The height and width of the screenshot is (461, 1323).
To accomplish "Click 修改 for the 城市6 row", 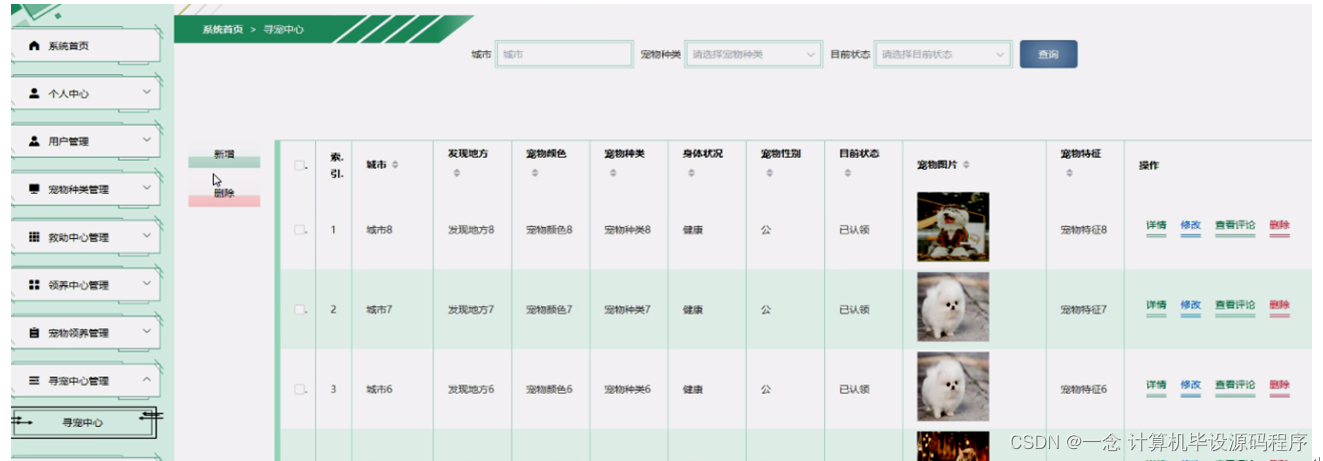I will [1190, 386].
